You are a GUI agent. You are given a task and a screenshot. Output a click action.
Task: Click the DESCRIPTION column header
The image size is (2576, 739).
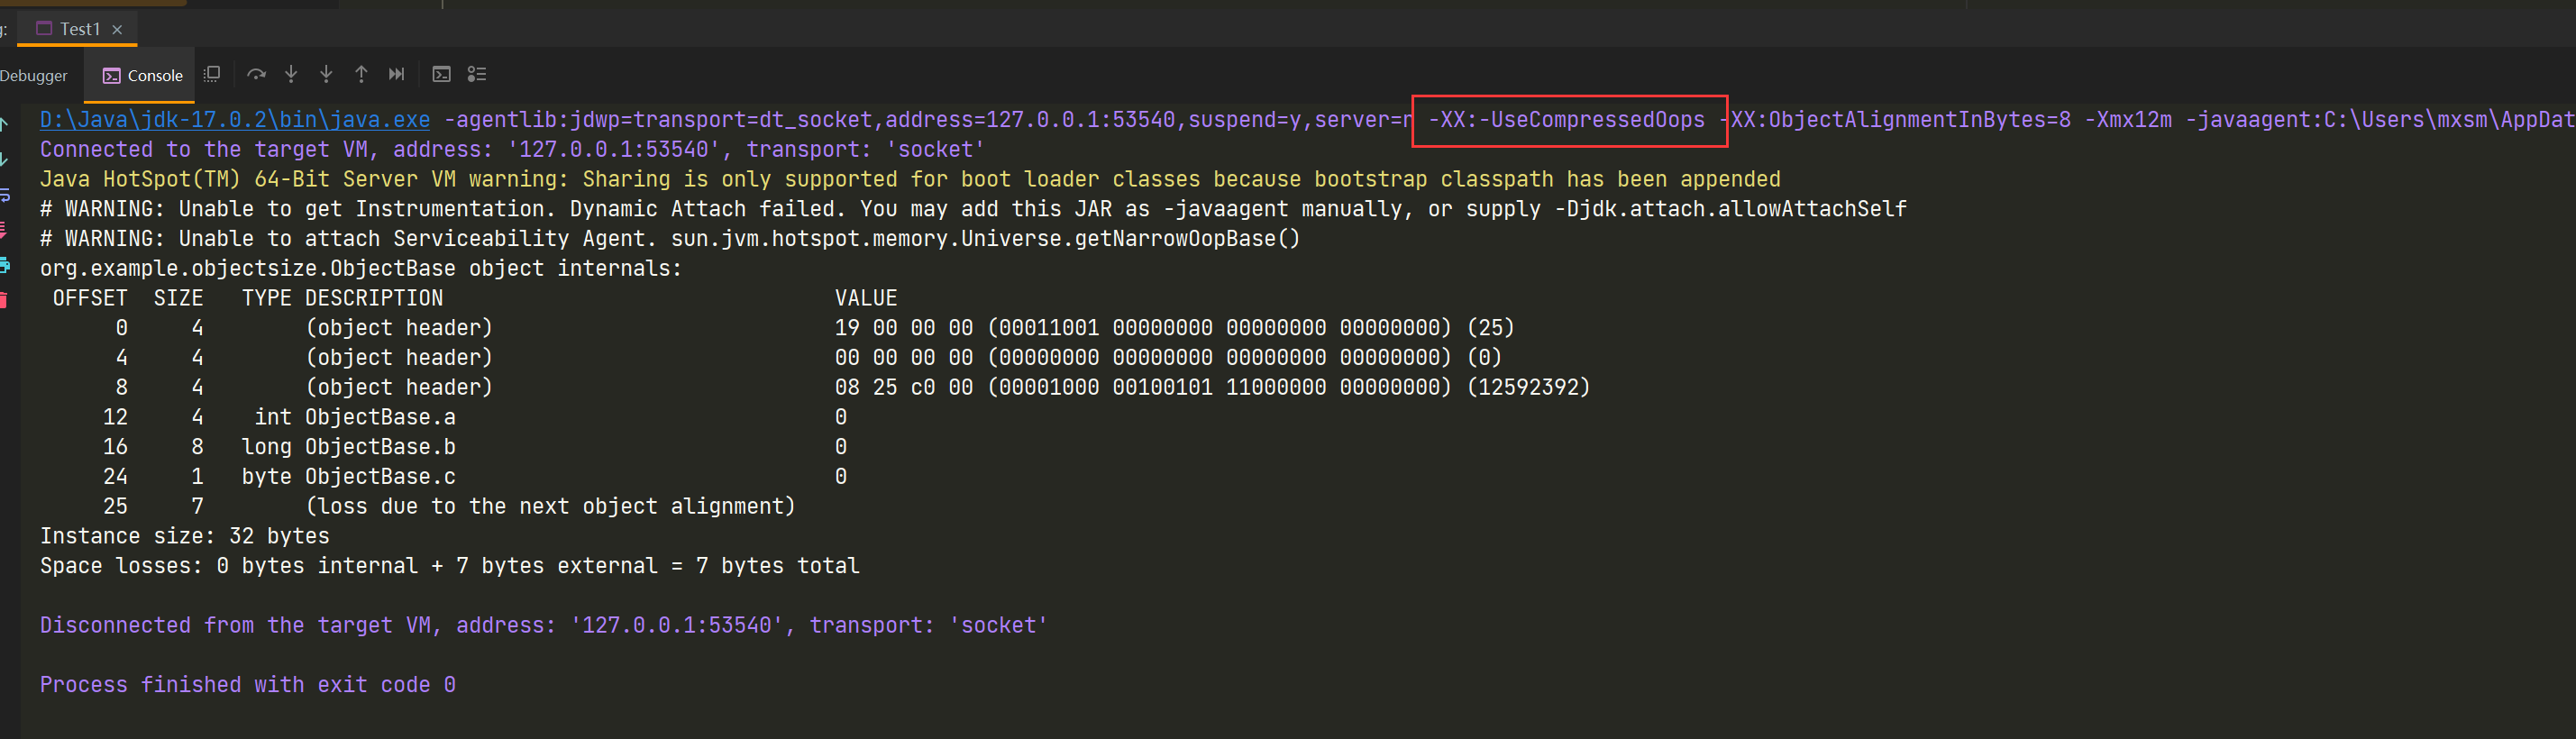coord(374,298)
